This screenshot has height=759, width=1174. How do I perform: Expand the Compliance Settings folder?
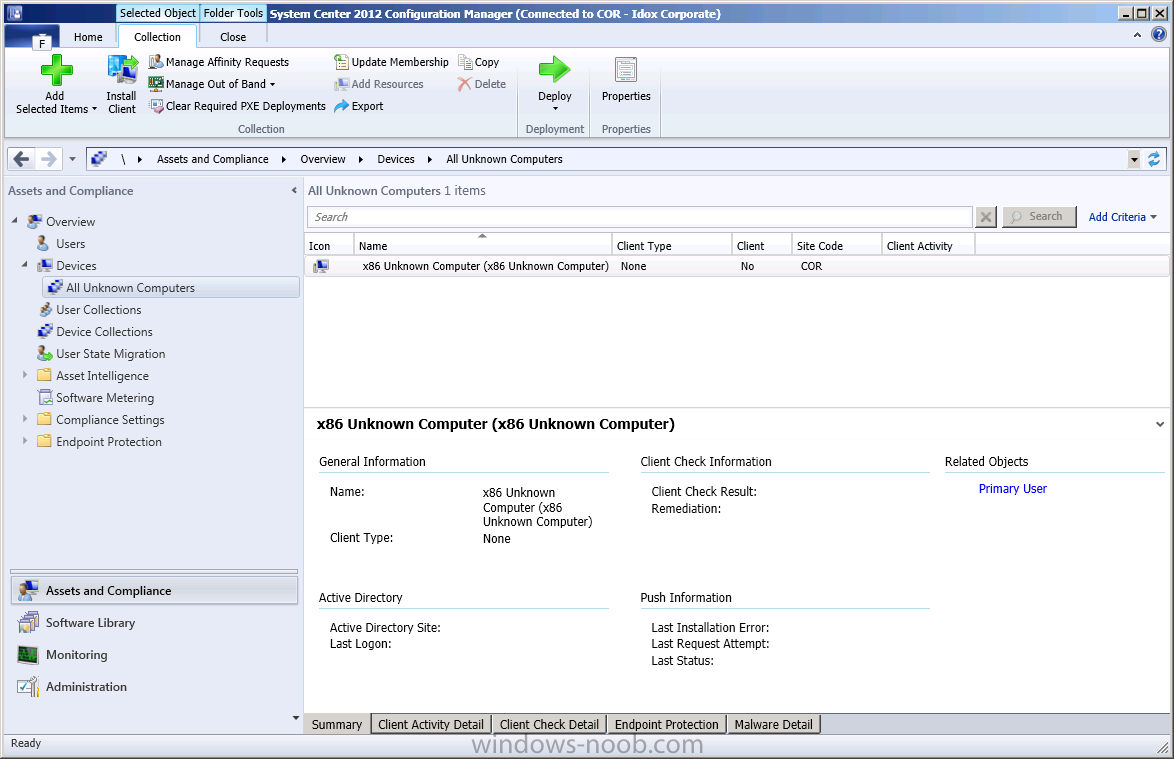pos(25,419)
